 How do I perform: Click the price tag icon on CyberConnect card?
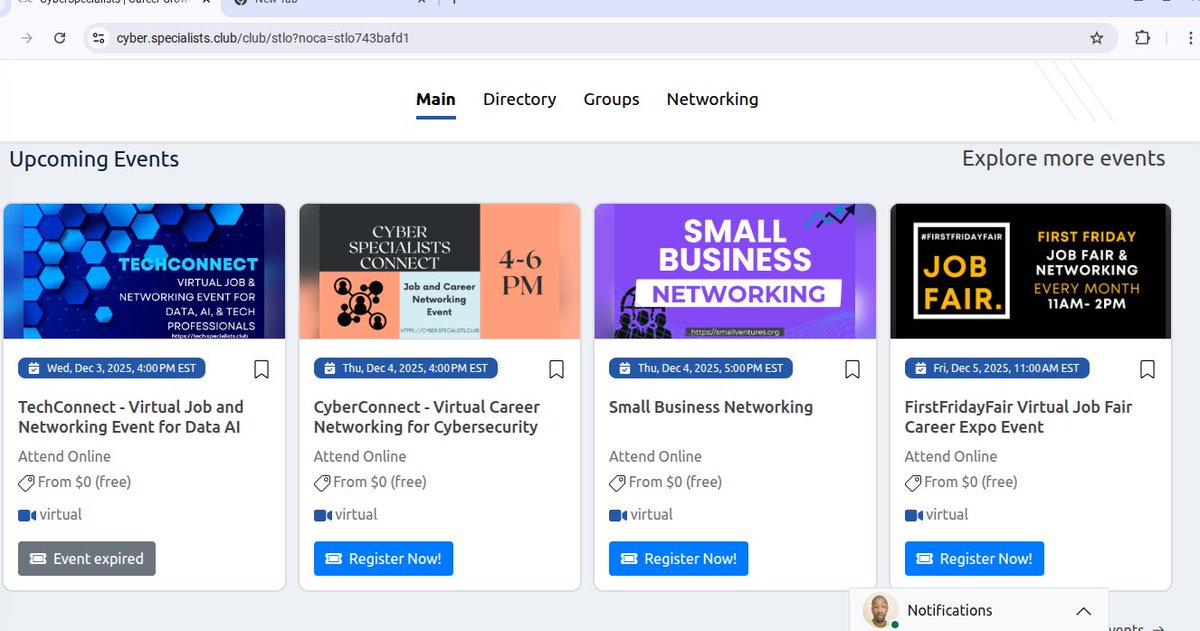[x=323, y=483]
